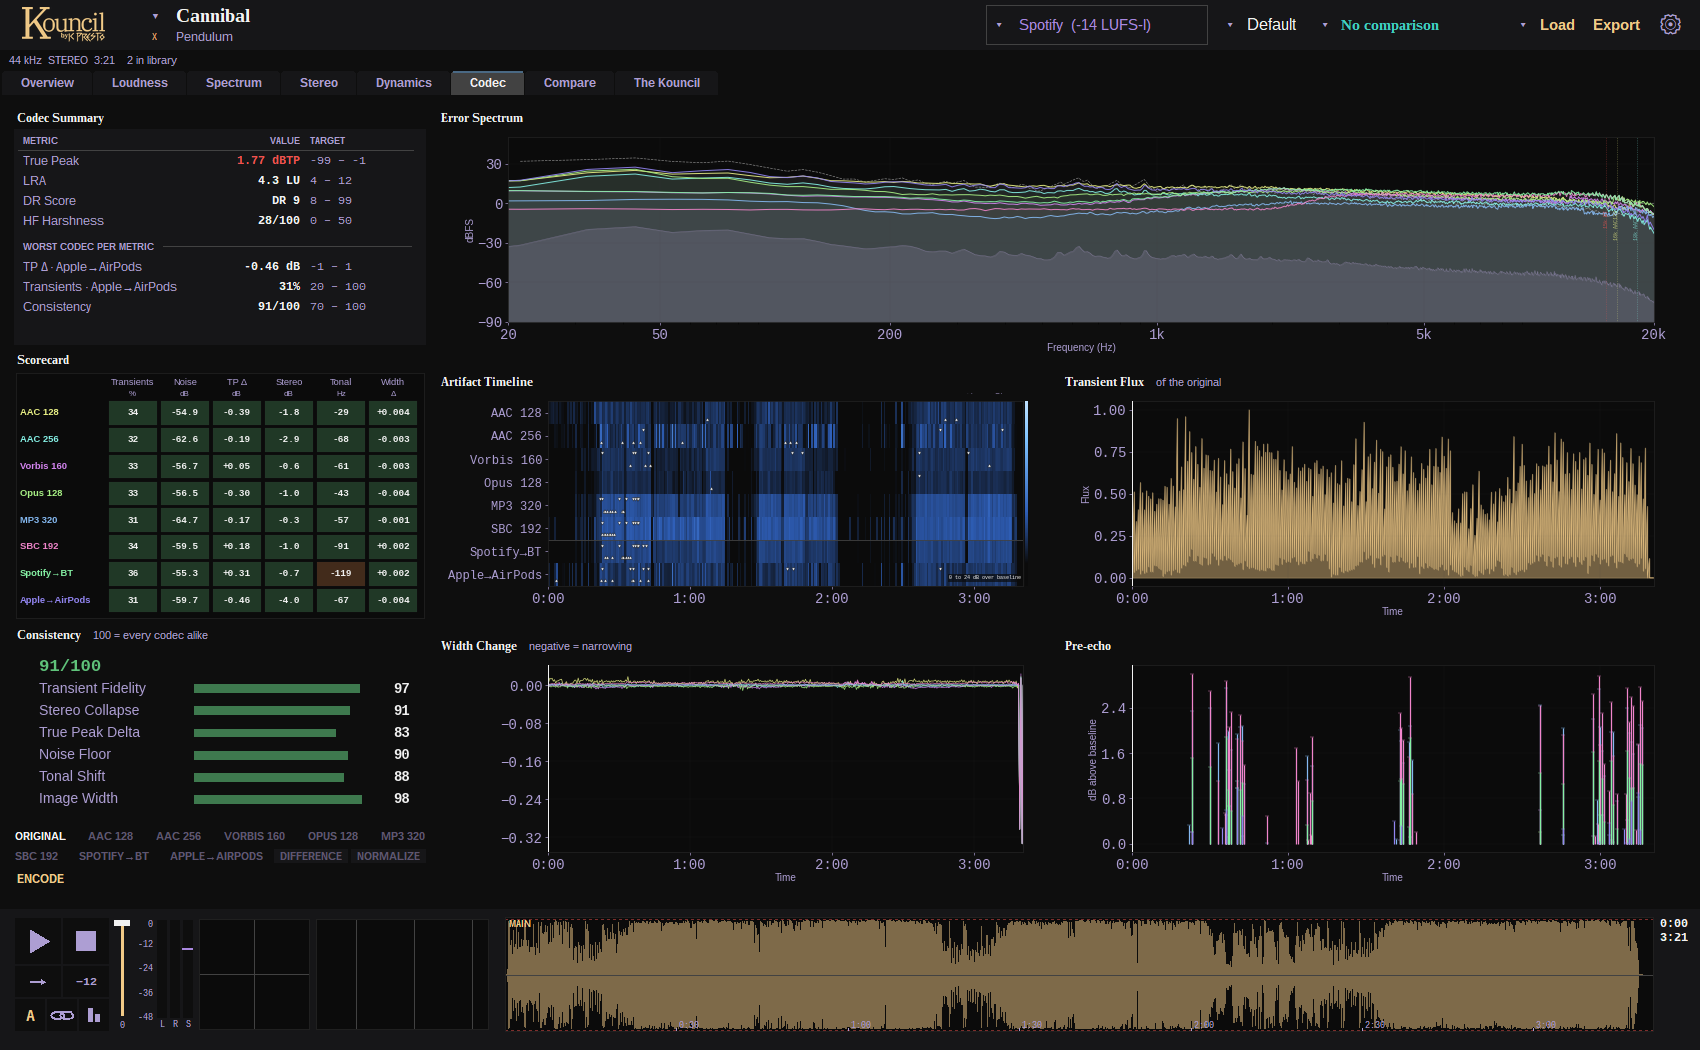Click the ENCODE button
This screenshot has height=1050, width=1700.
coord(40,879)
